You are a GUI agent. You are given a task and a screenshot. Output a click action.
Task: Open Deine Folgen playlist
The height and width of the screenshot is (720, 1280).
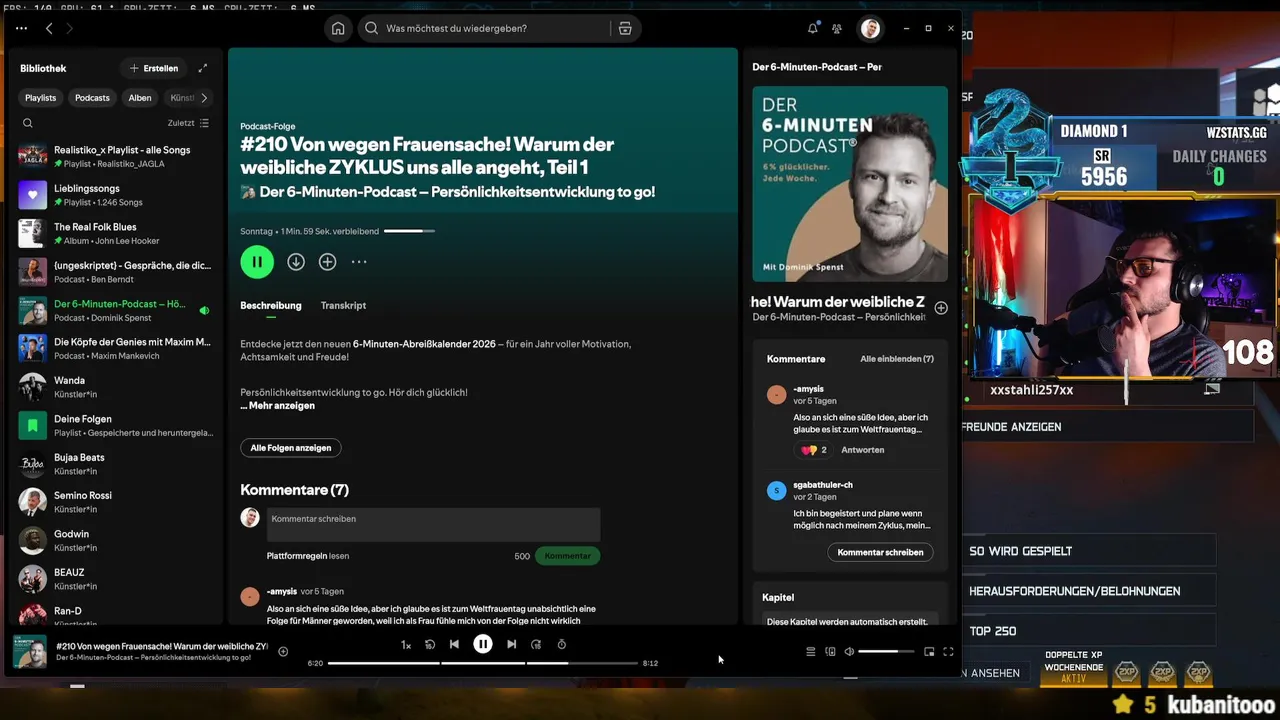point(115,425)
